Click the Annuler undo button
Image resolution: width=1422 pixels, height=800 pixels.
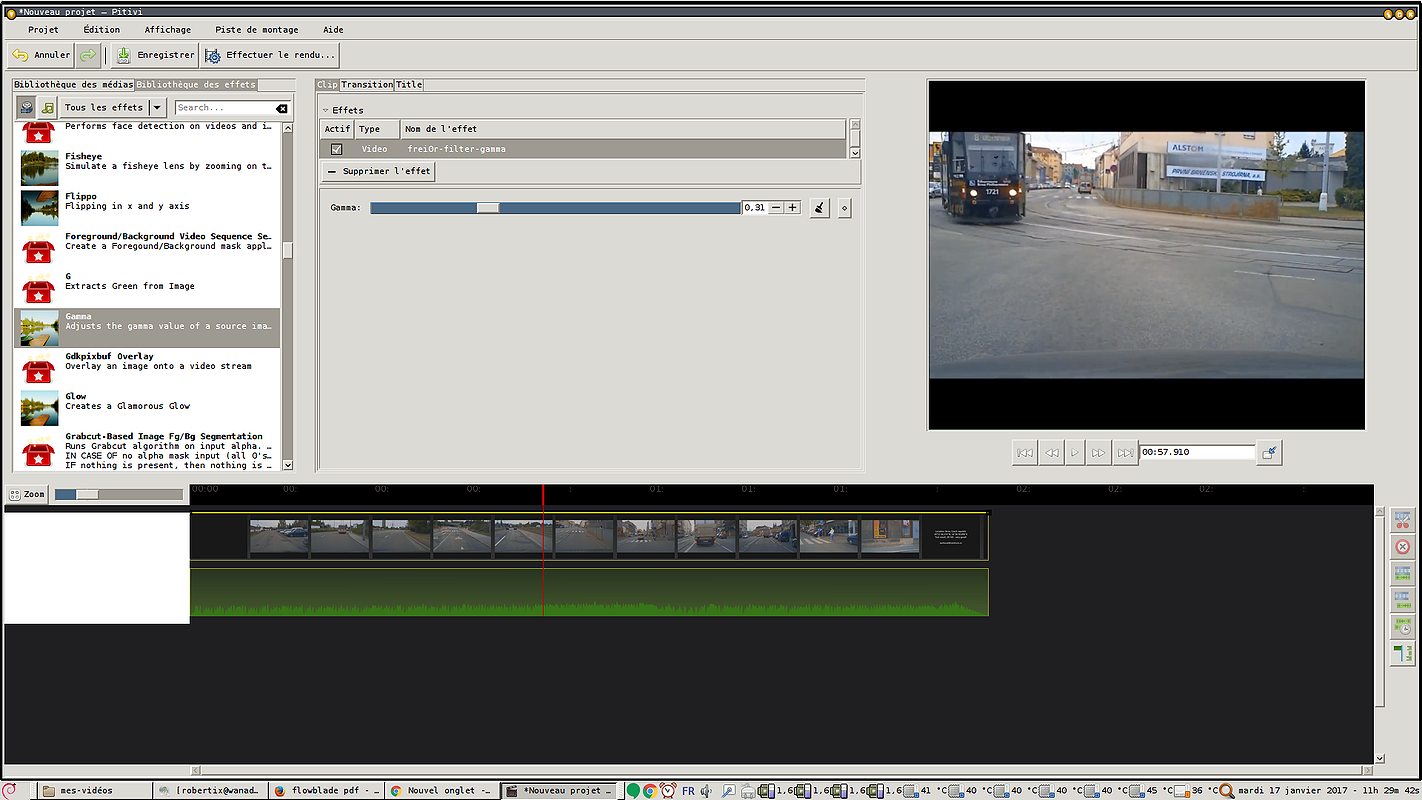(x=41, y=55)
